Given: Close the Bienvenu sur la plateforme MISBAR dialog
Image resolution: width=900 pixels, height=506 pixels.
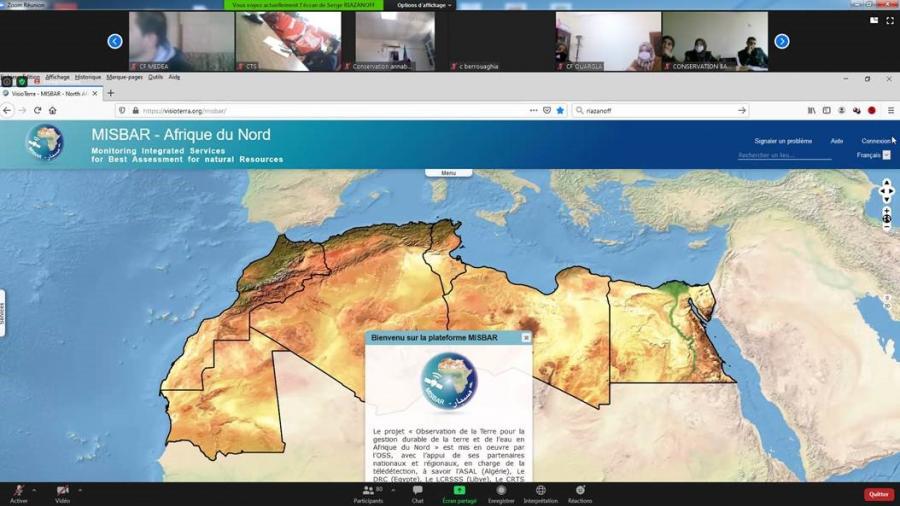Looking at the screenshot, I should click(526, 338).
